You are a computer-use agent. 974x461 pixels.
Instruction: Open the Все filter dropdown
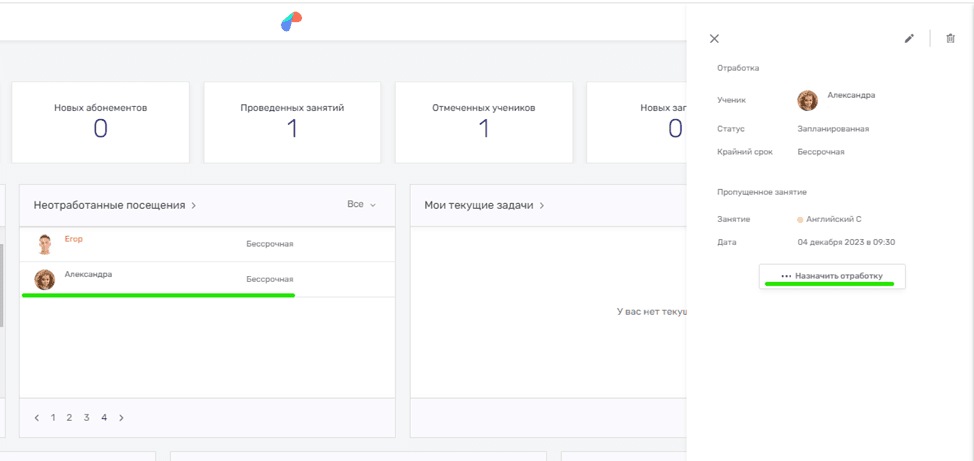[361, 204]
